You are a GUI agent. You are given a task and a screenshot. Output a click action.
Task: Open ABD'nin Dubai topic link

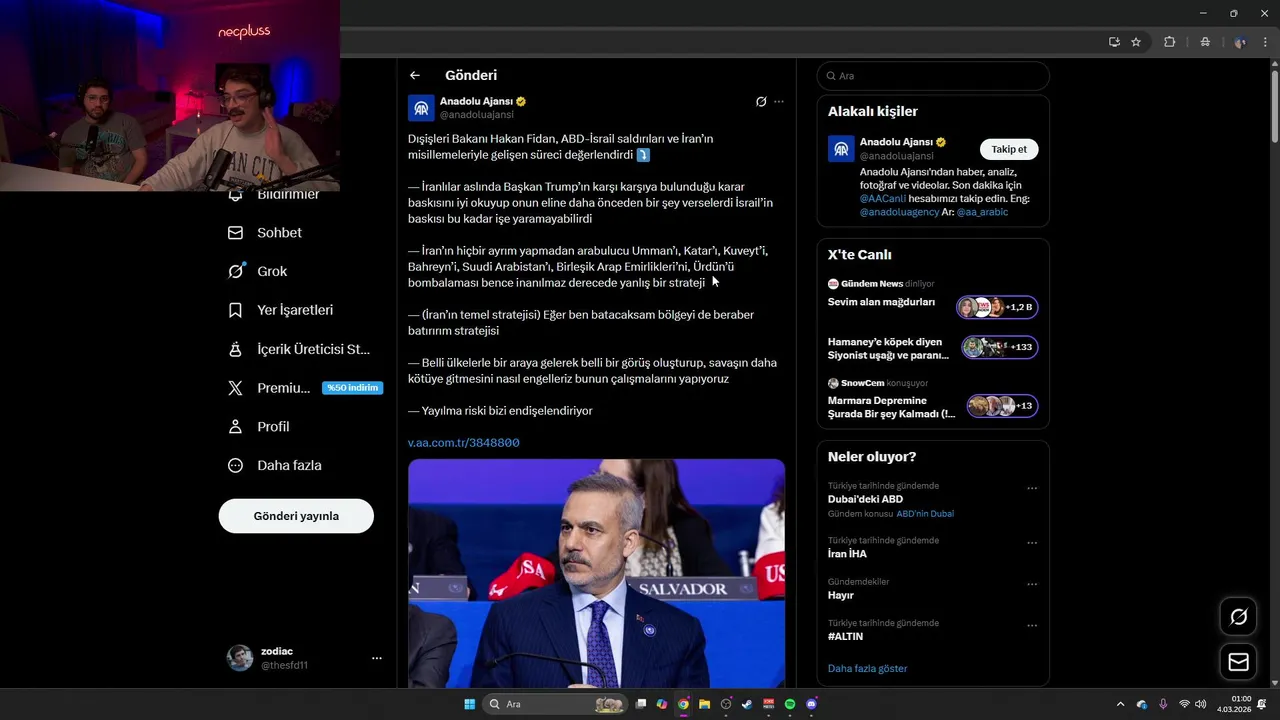pyautogui.click(x=925, y=514)
